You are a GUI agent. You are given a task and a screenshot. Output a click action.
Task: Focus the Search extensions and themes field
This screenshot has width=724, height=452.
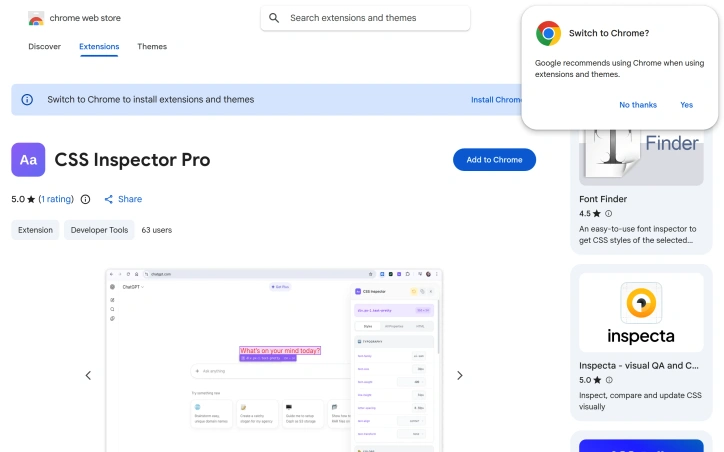pos(365,18)
